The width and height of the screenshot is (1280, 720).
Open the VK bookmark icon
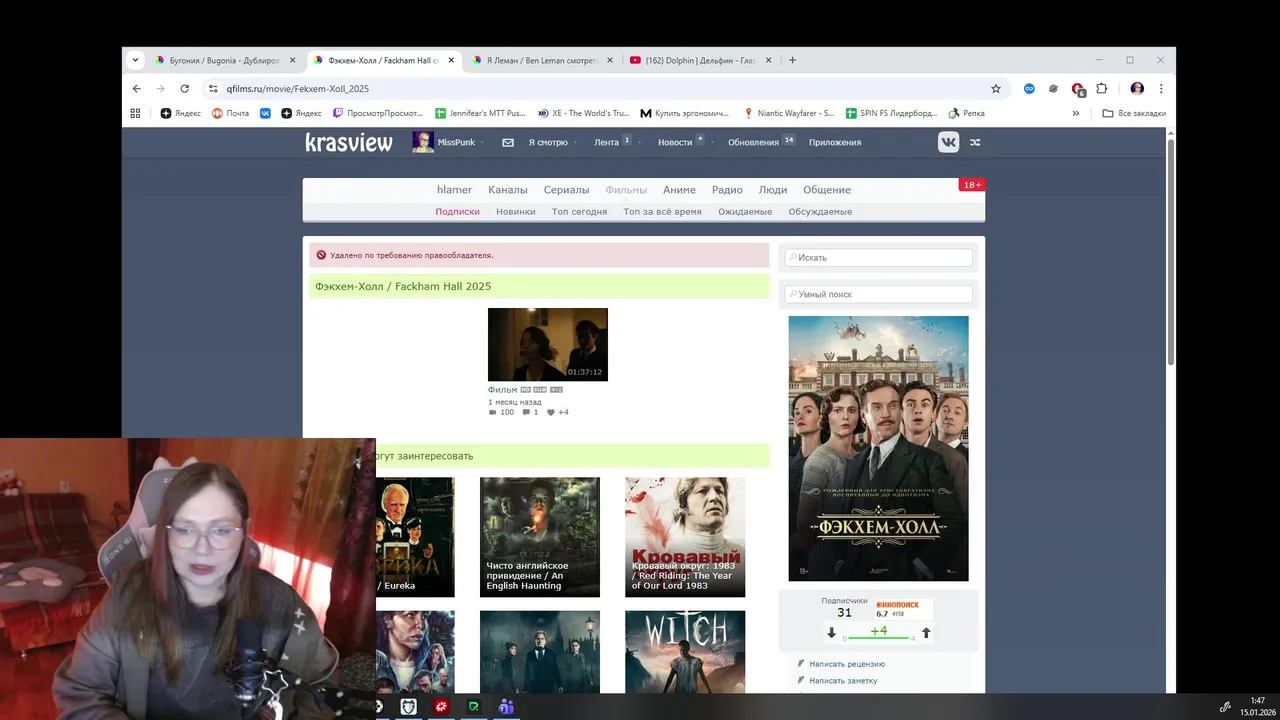pos(265,113)
